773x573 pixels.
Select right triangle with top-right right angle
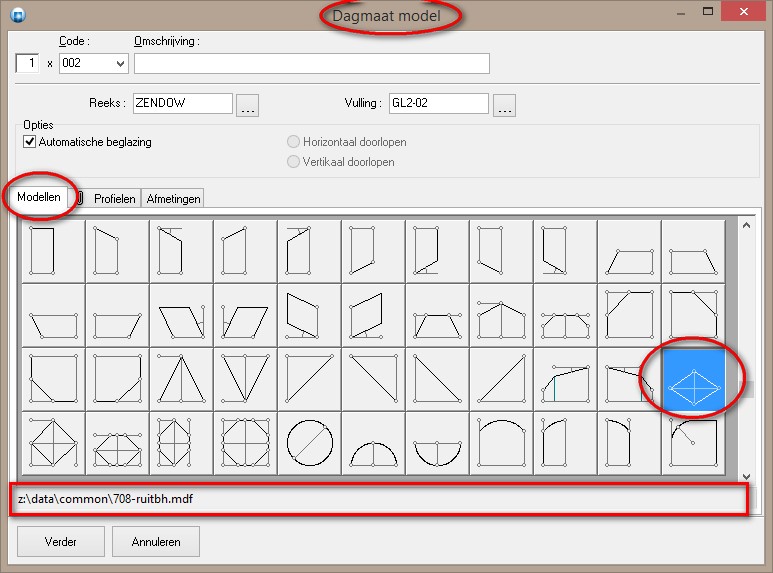click(374, 379)
